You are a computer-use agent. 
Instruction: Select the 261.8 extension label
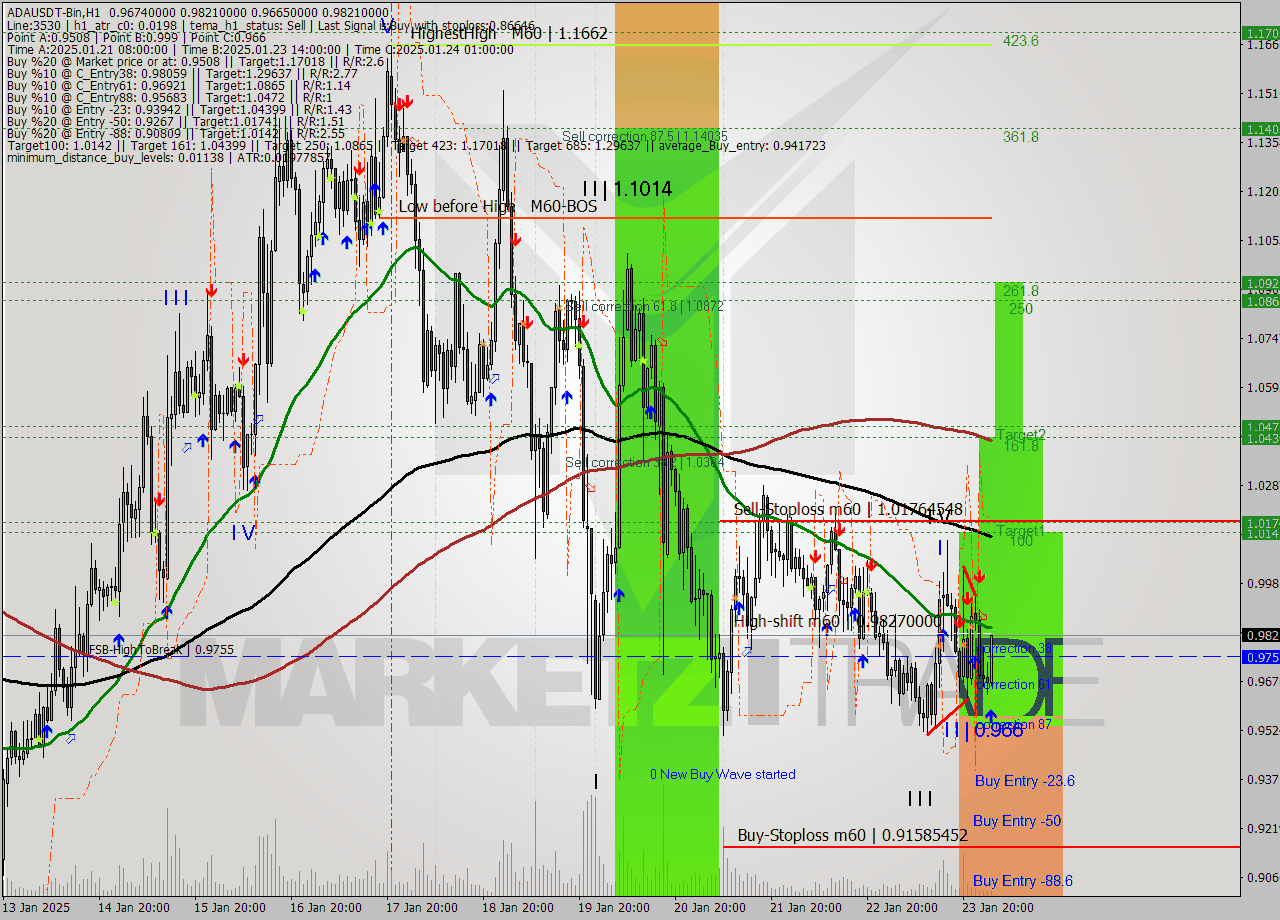click(x=1021, y=291)
